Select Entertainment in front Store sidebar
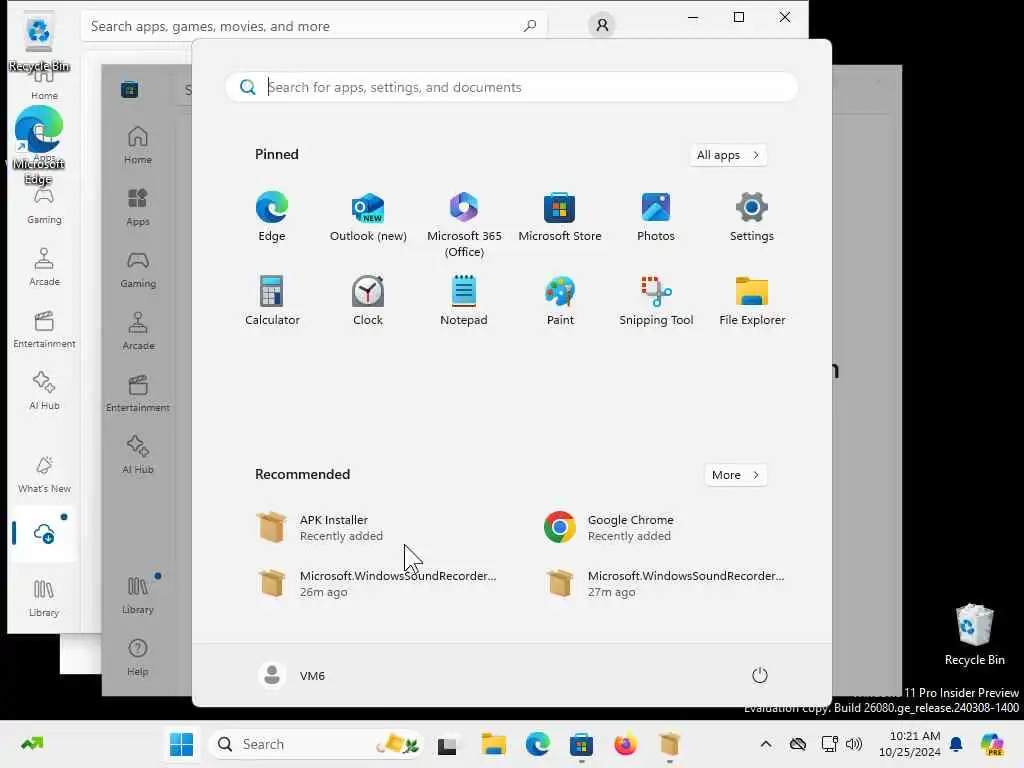The image size is (1024, 768). [44, 330]
